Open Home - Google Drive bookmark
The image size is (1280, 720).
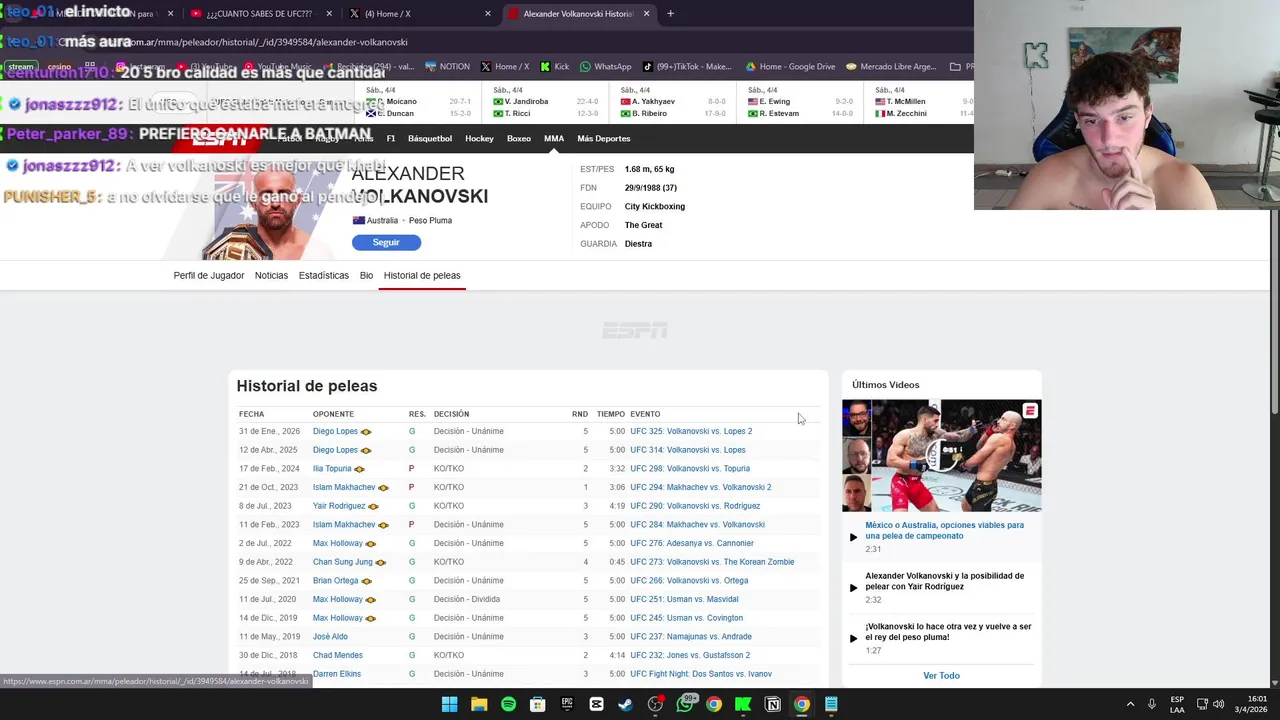coord(790,67)
